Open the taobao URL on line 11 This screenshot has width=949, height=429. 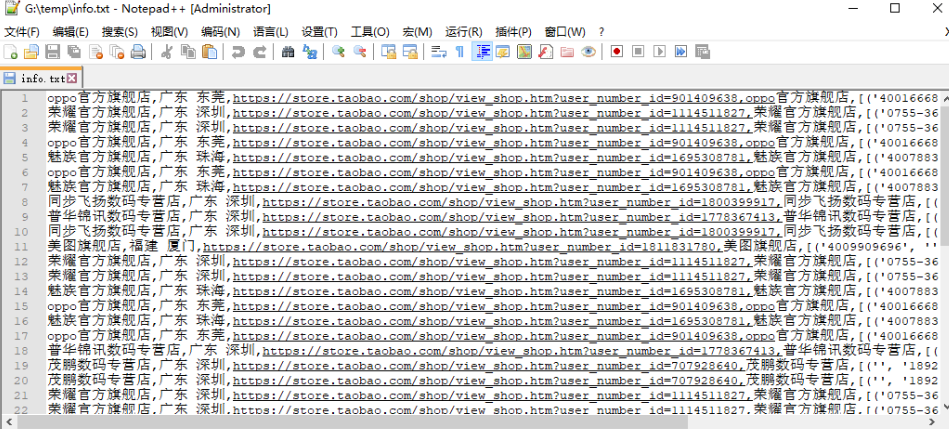[463, 246]
